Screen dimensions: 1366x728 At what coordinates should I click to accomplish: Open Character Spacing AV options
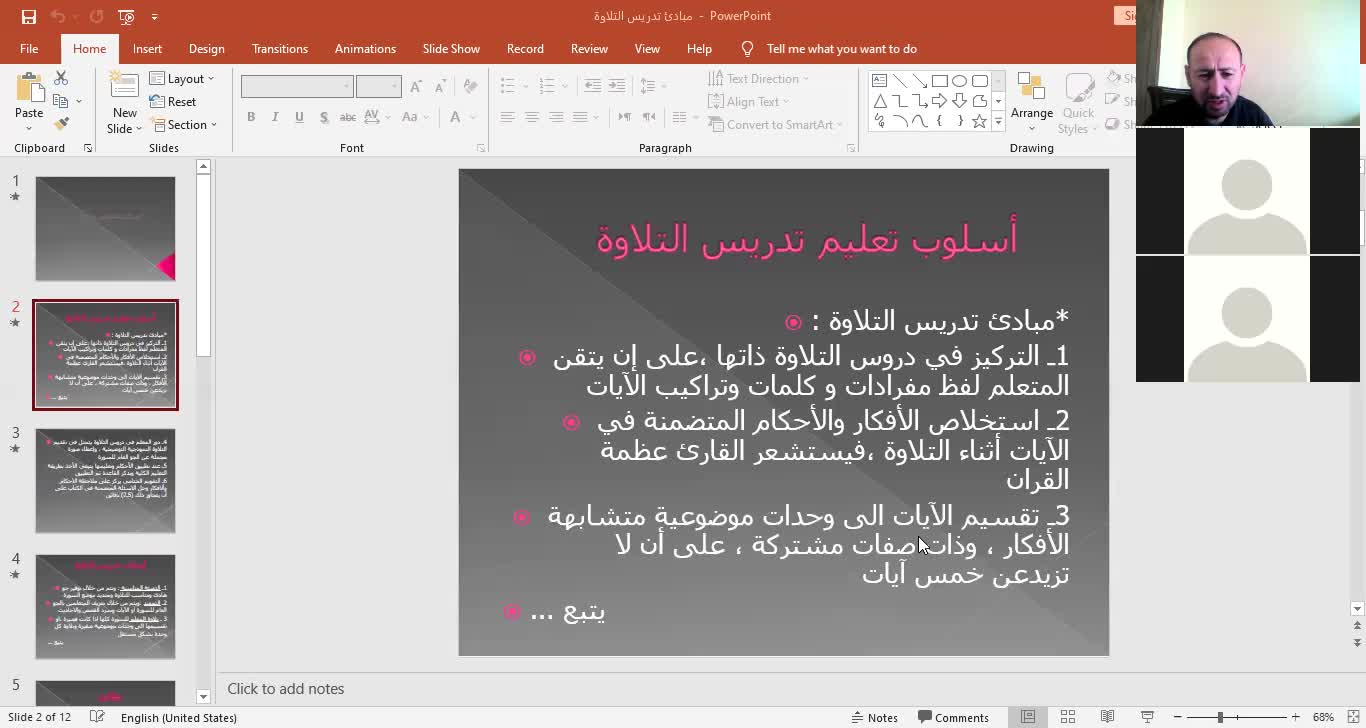[x=379, y=117]
